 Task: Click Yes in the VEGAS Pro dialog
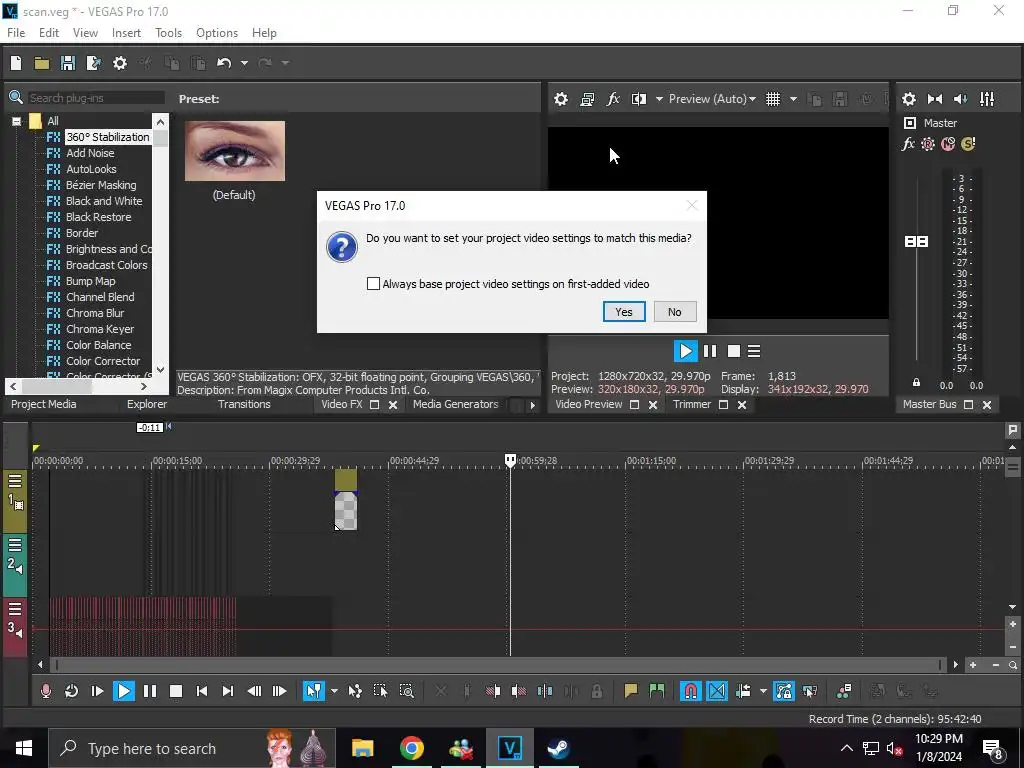tap(624, 312)
